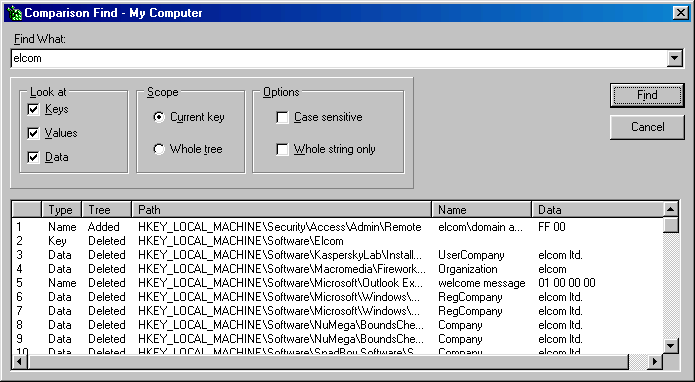Screen dimensions: 695x382
Task: Sort results by Type column header
Action: 62,209
